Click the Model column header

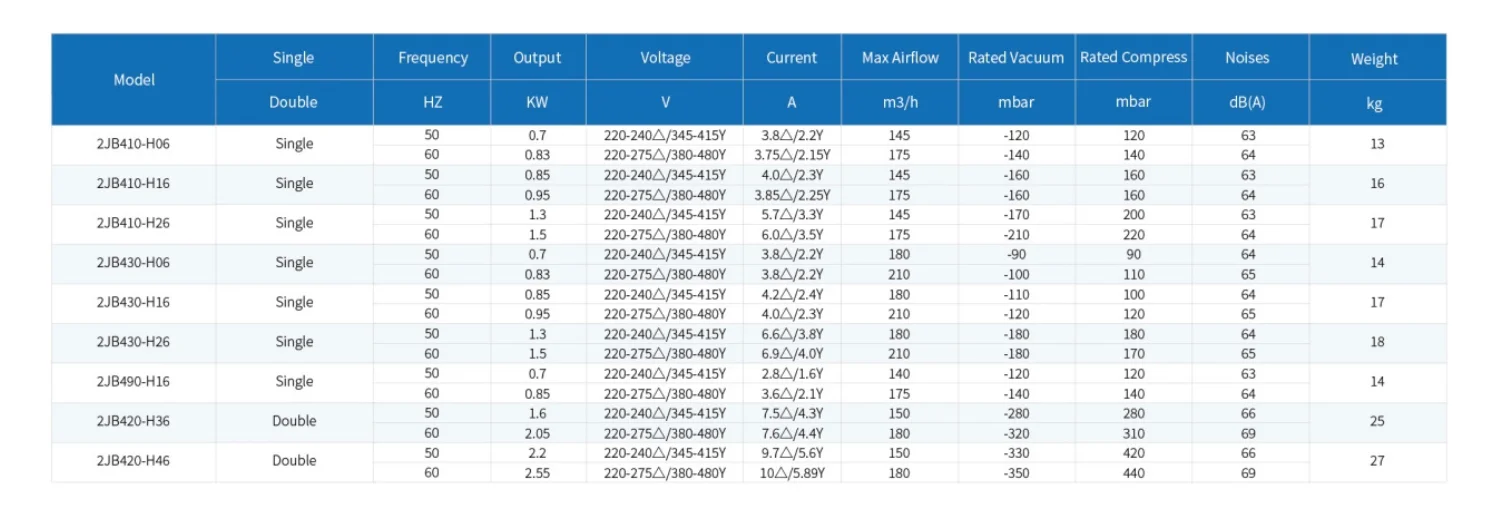pos(134,80)
